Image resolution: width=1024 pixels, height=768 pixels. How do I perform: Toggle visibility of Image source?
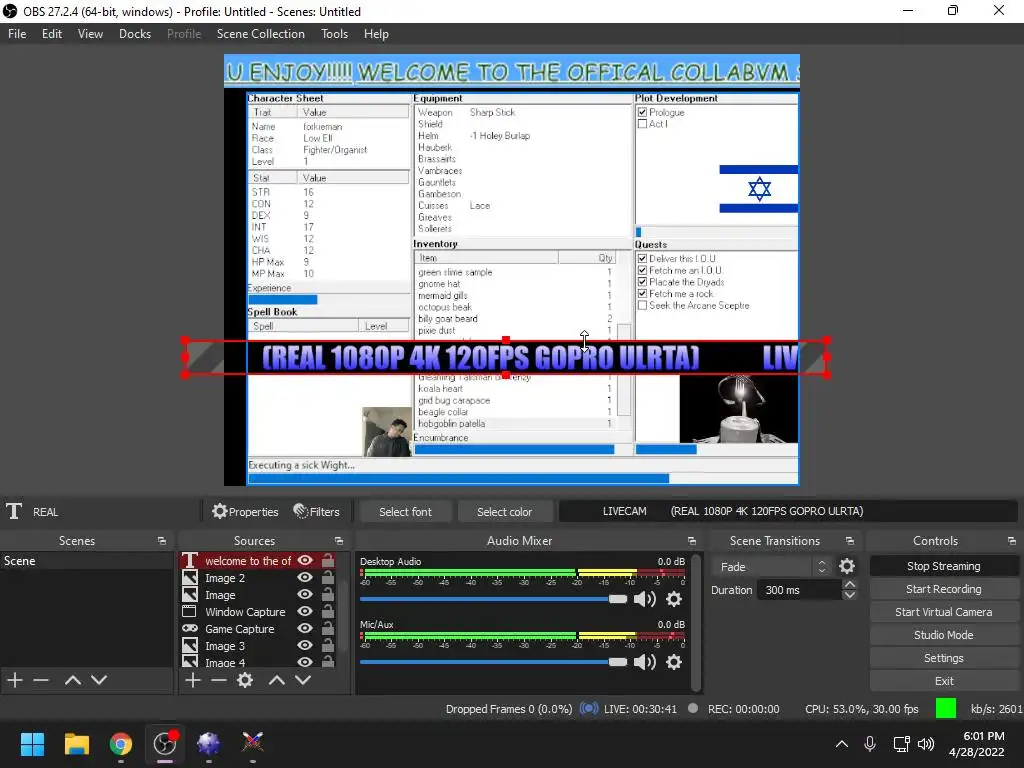304,594
